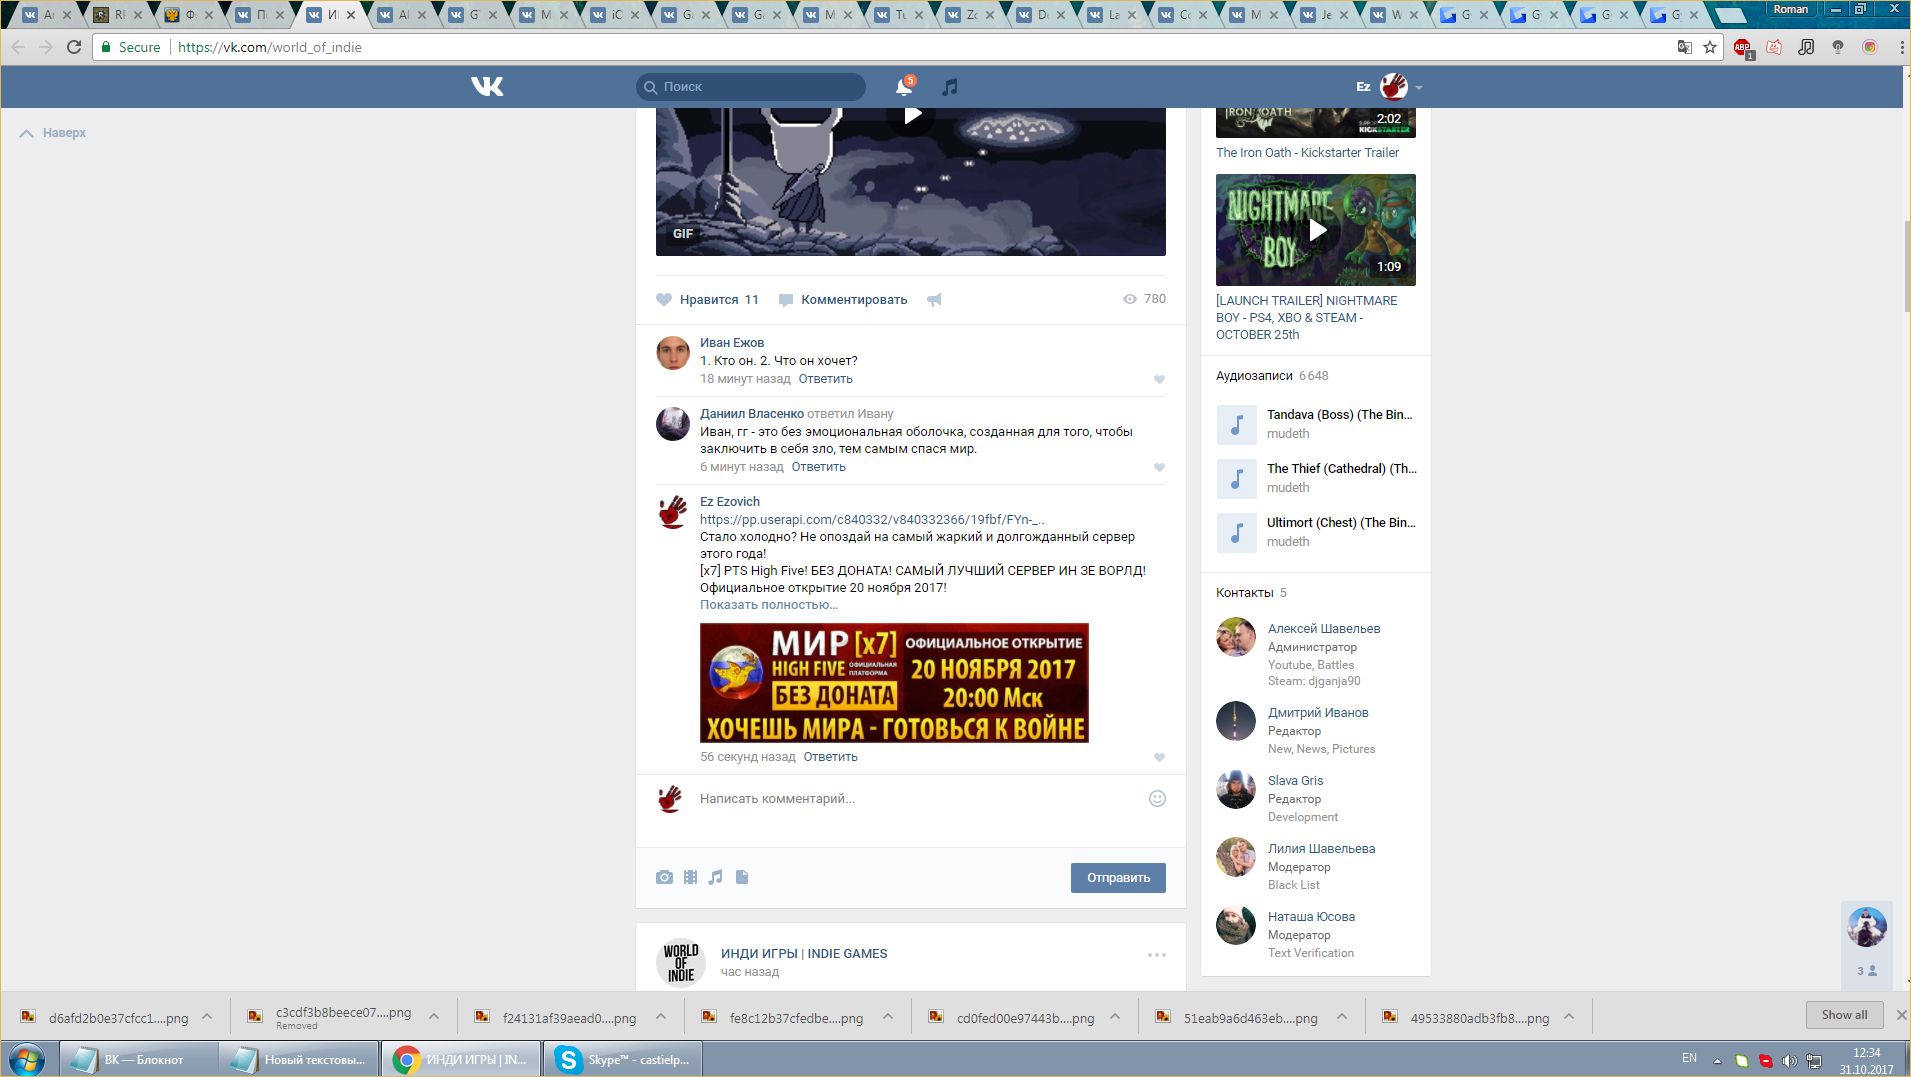Open options chevron for fe8c12b37cfedbe download

[888, 1017]
